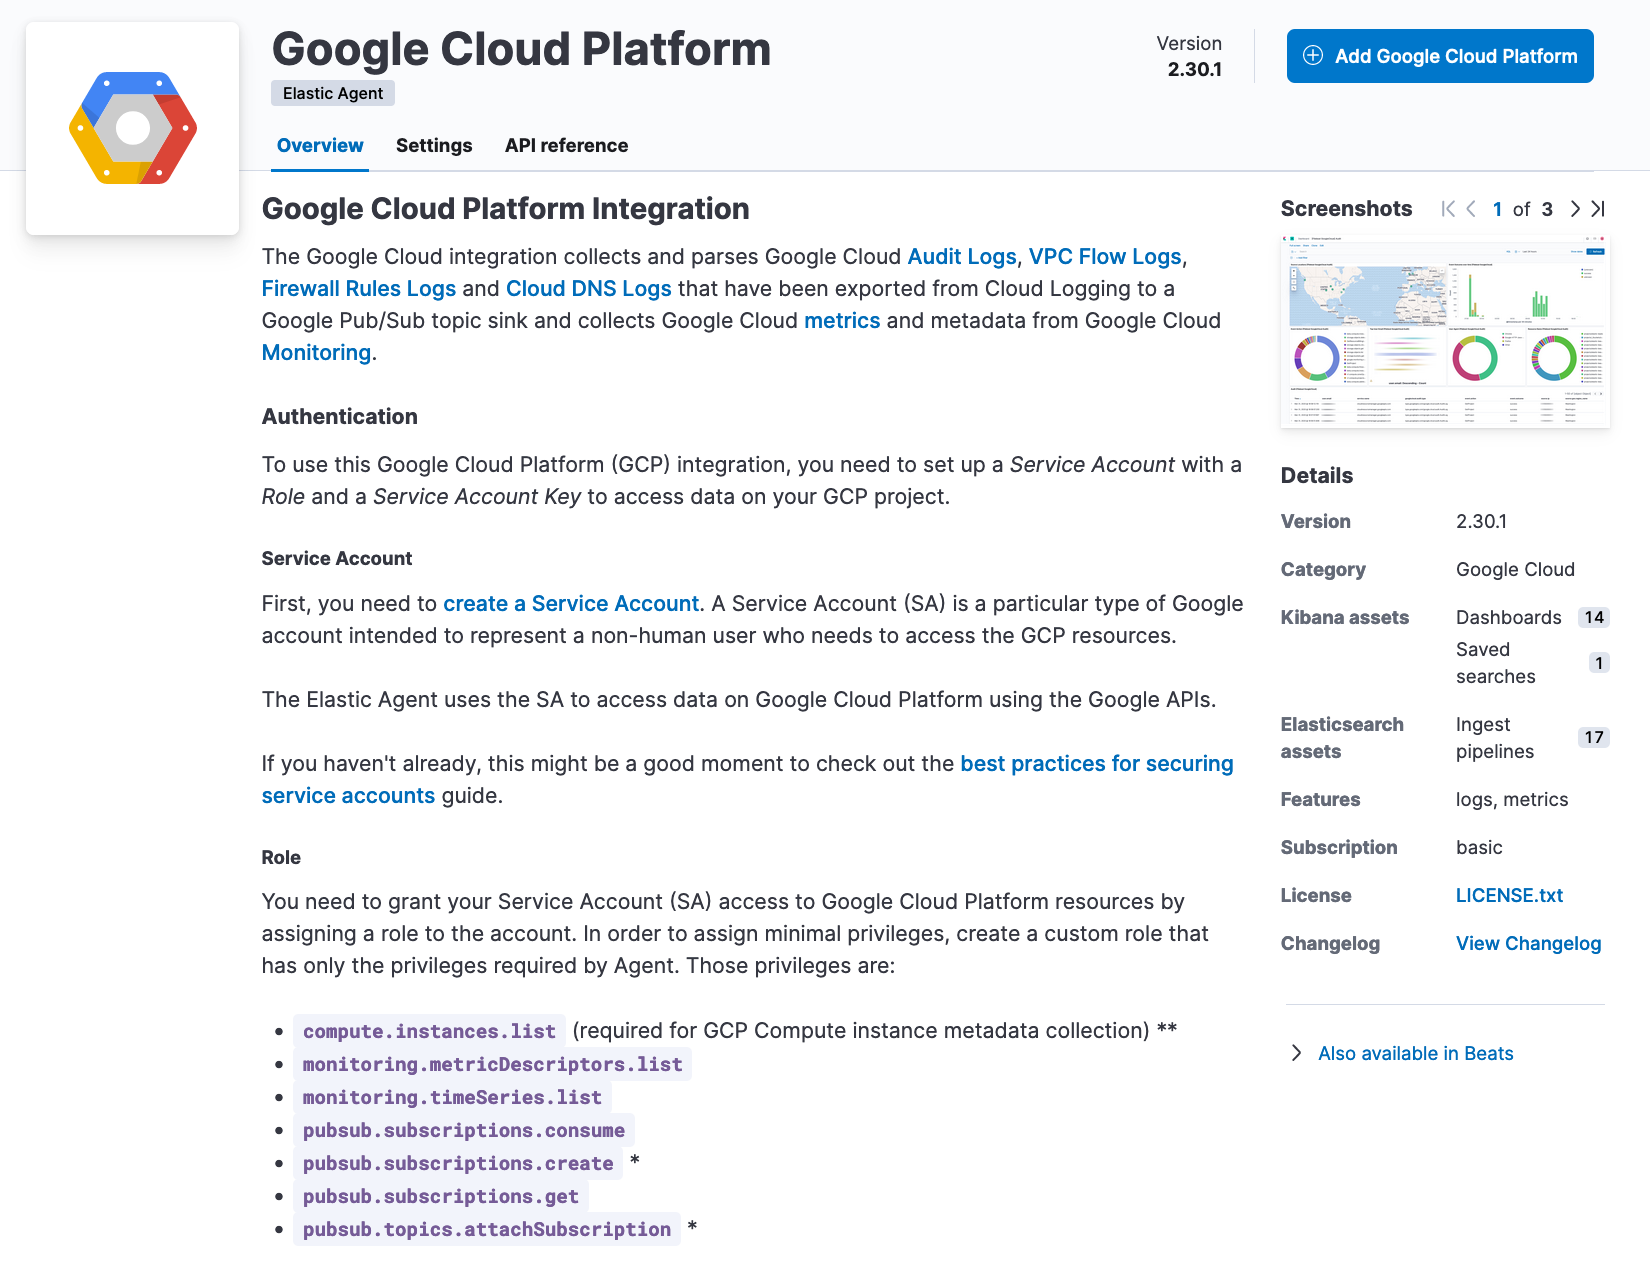The height and width of the screenshot is (1272, 1650).
Task: Click the Cloud DNS Logs link
Action: point(588,289)
